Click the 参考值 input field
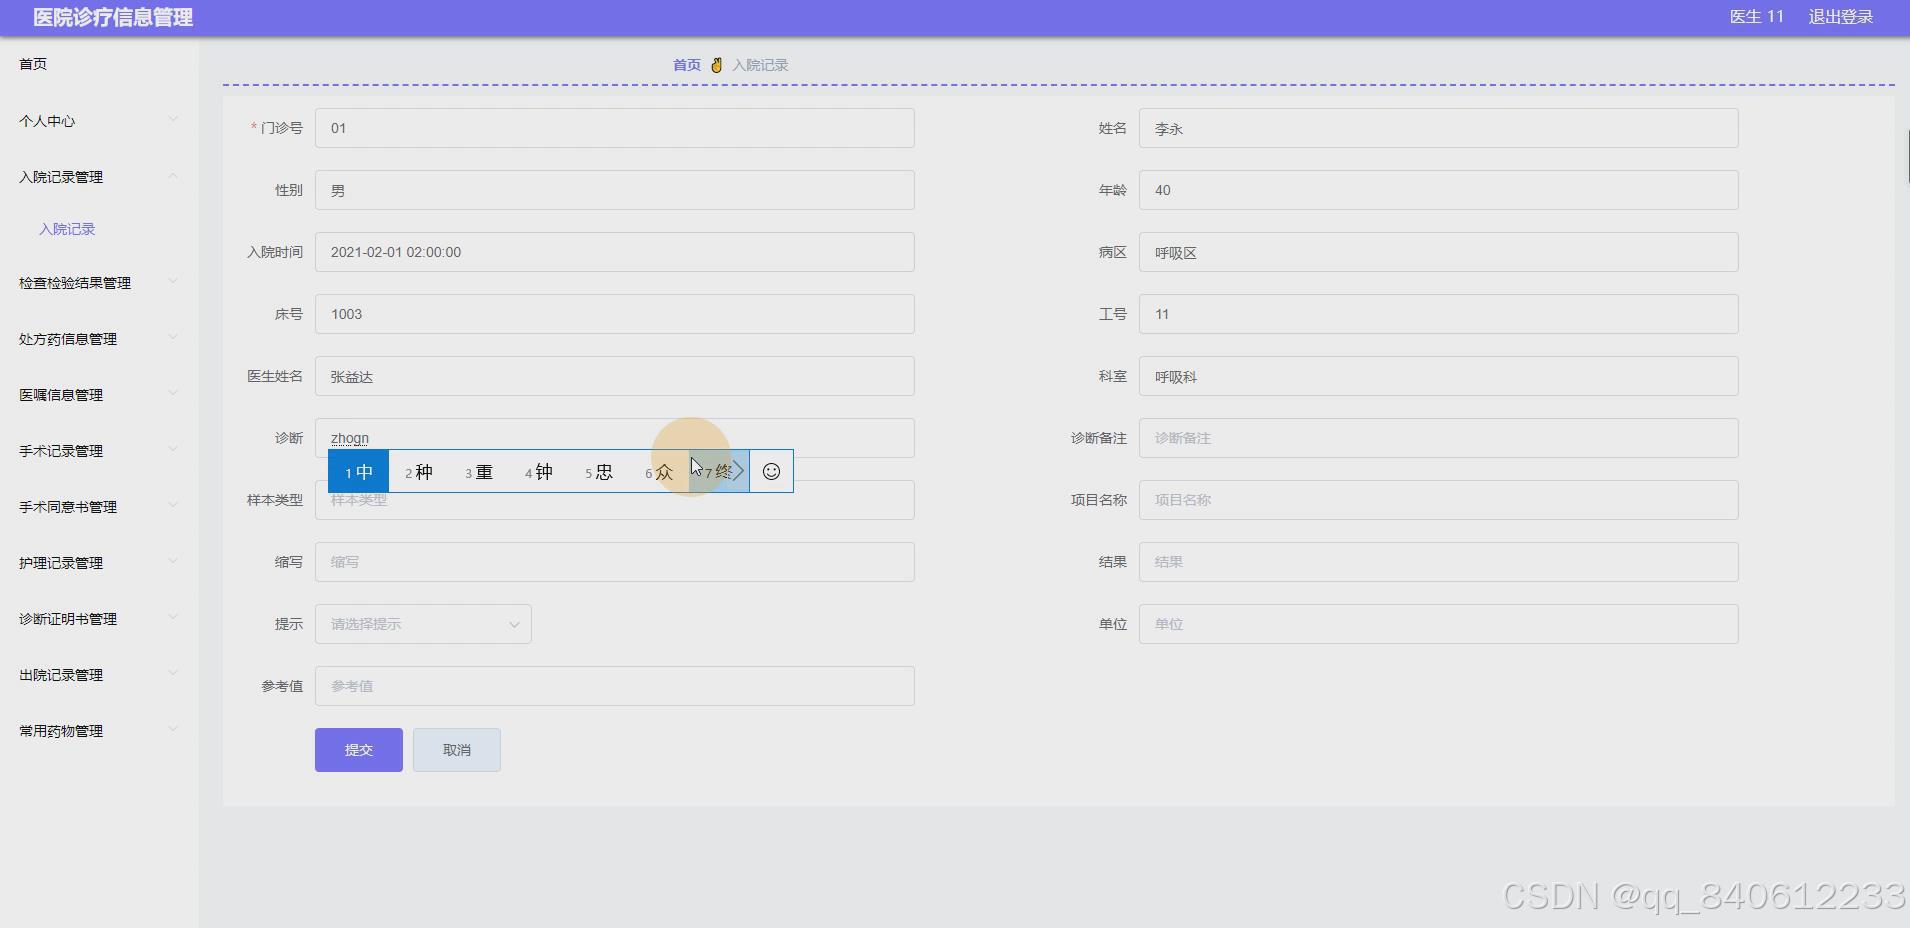This screenshot has height=928, width=1910. [x=615, y=686]
